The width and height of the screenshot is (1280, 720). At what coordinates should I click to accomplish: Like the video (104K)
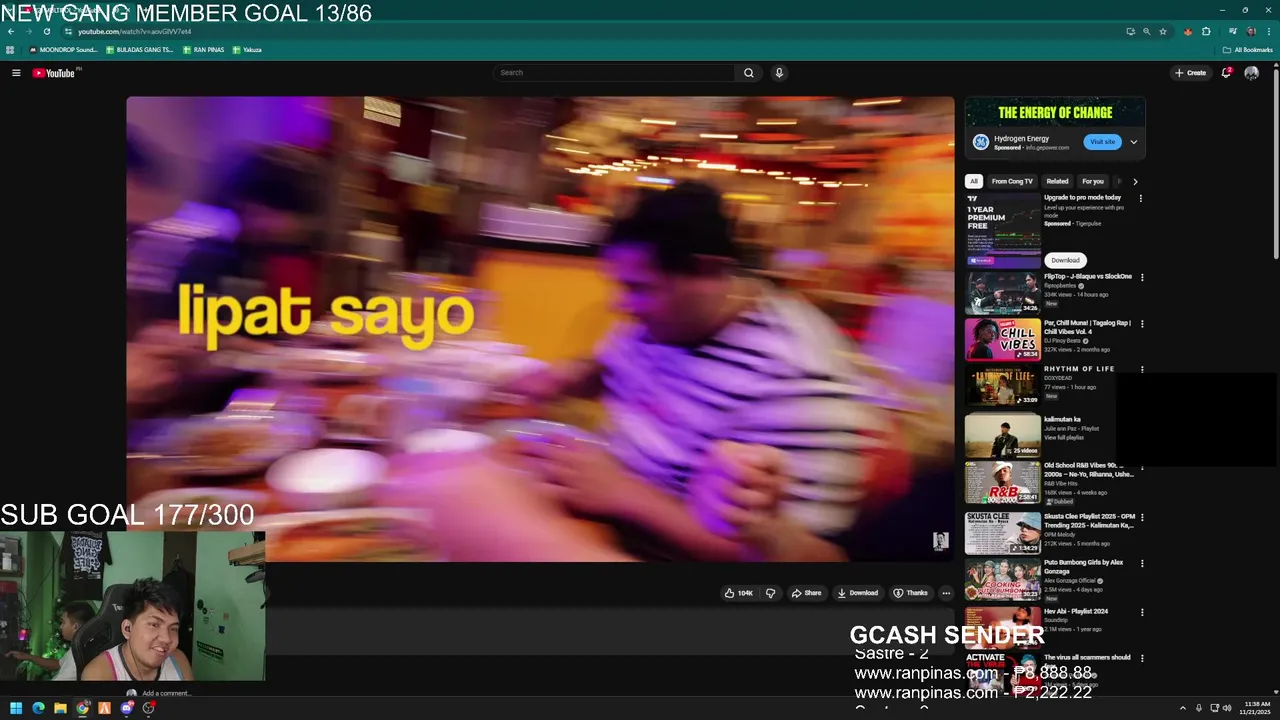(738, 593)
